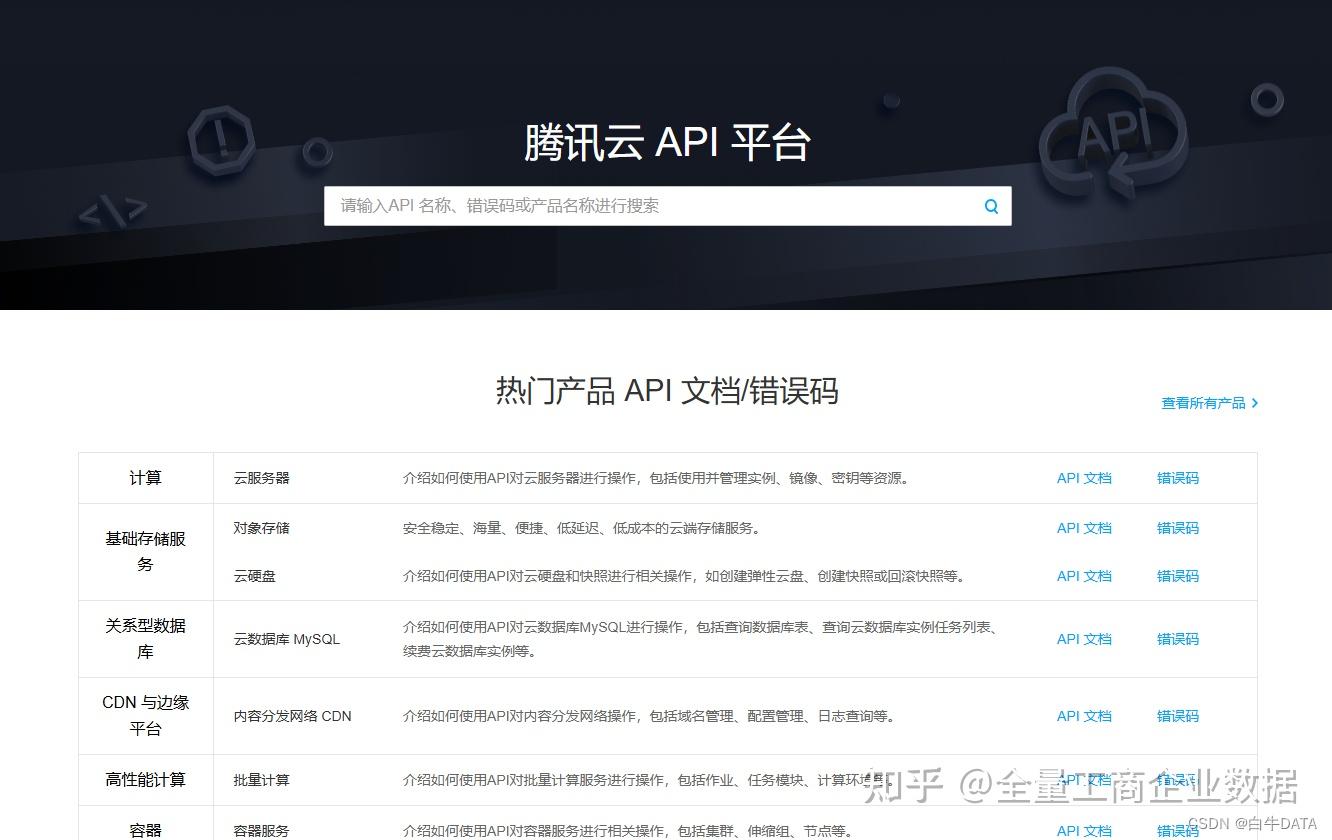Click the 内容分发网络 CDN product name
Image resolution: width=1332 pixels, height=840 pixels.
[293, 716]
